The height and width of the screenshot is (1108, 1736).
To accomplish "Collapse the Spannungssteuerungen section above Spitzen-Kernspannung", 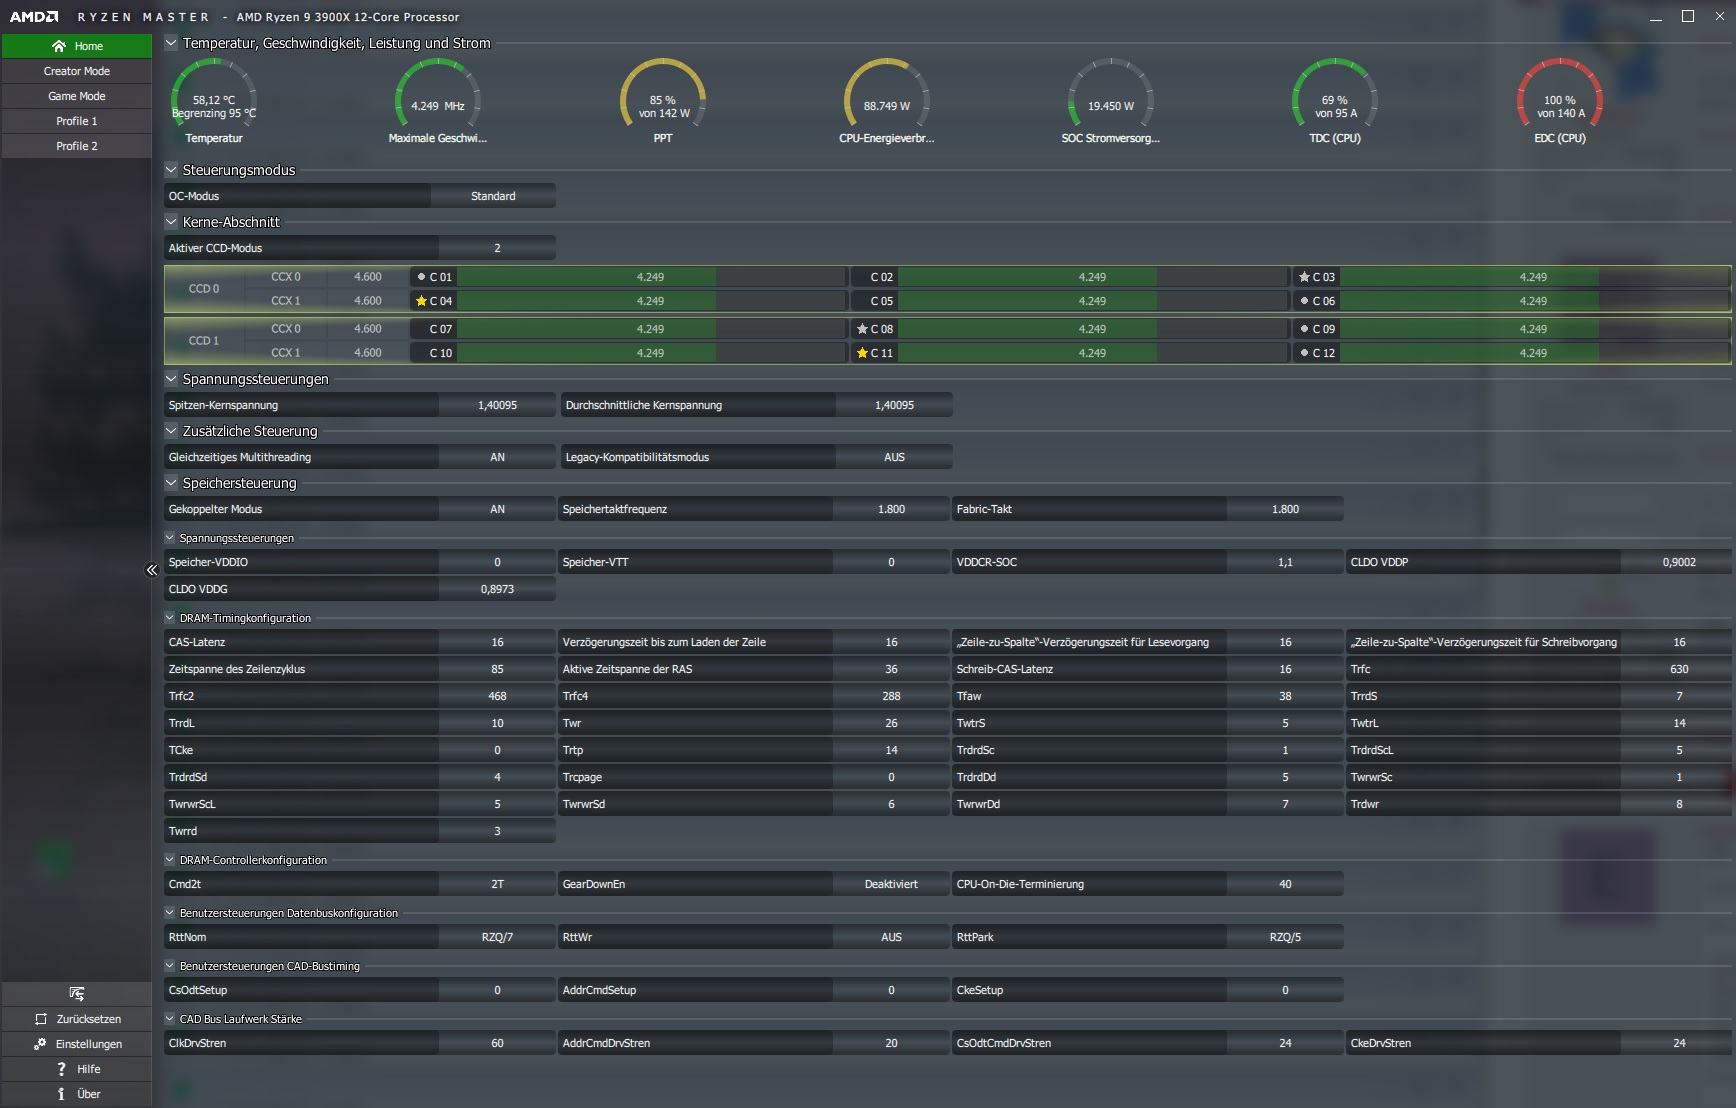I will coord(171,379).
